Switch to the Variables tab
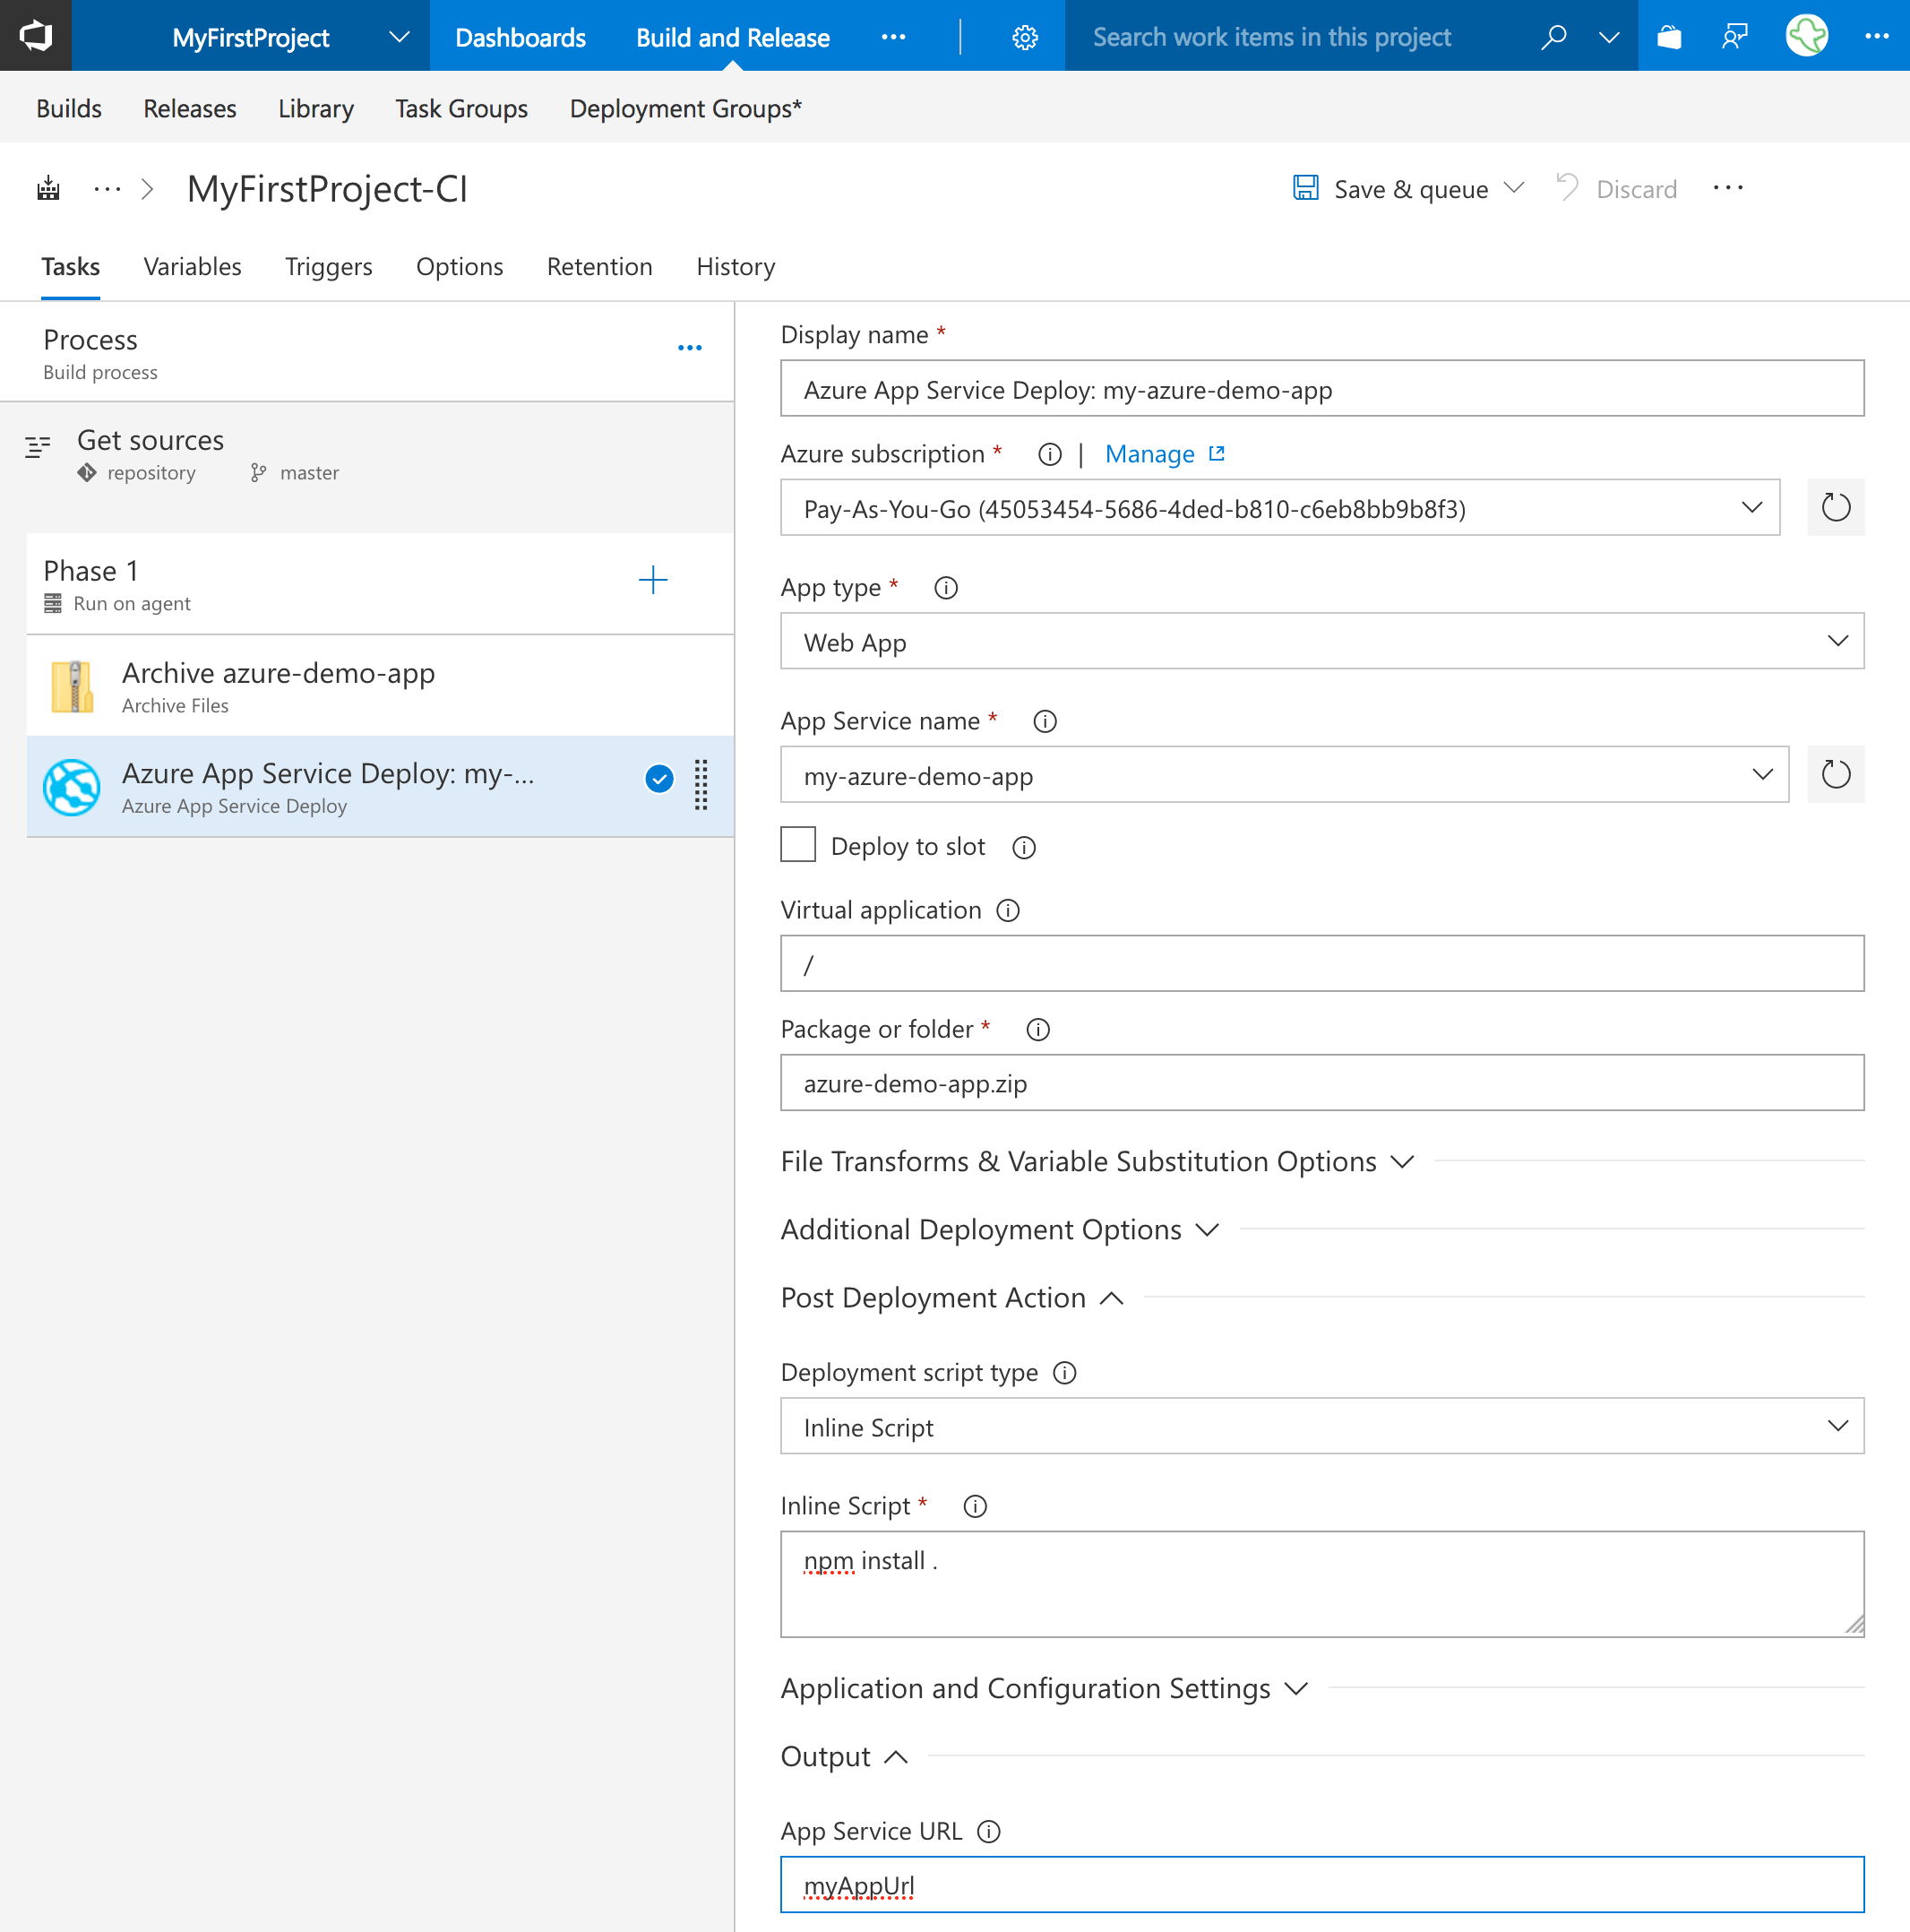The height and width of the screenshot is (1932, 1910). [x=192, y=267]
